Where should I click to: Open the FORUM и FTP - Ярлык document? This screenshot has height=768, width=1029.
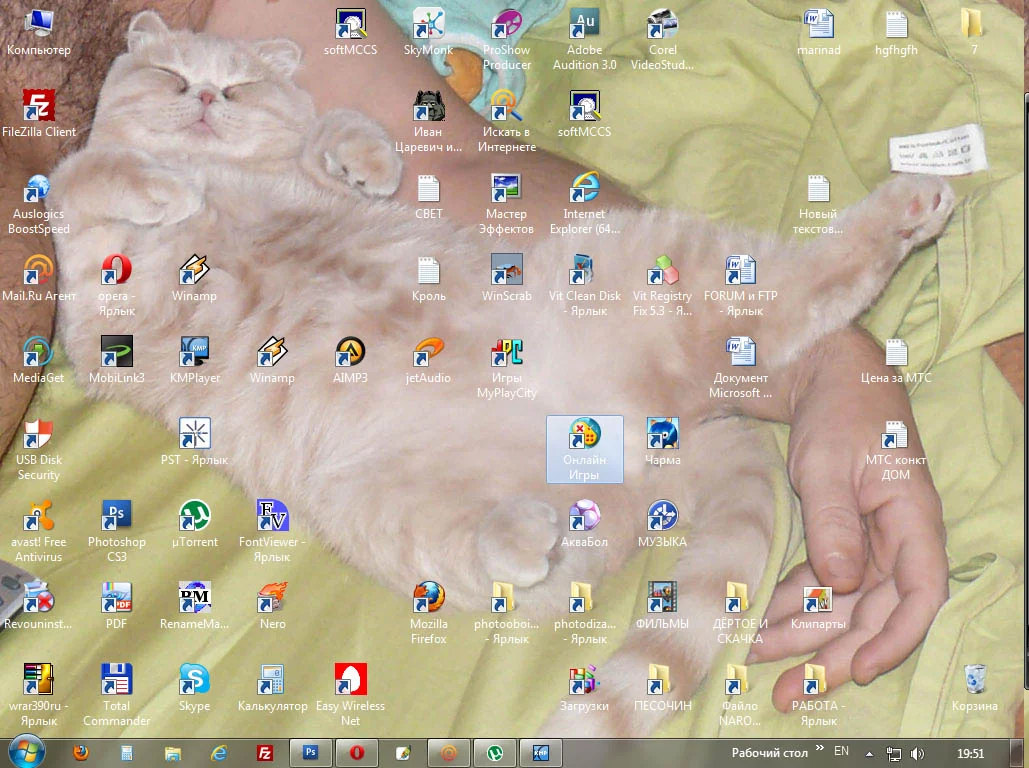[x=740, y=286]
